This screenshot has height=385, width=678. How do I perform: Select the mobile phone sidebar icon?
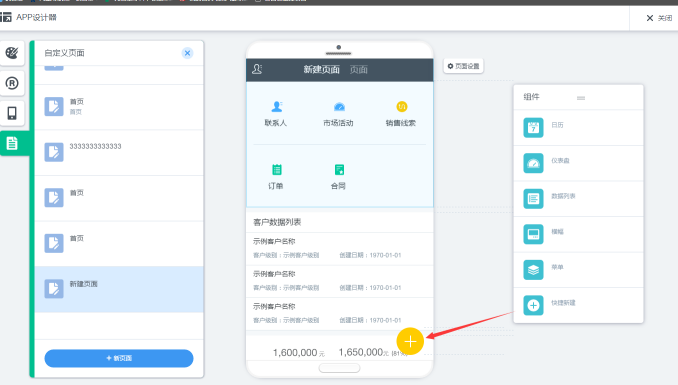[12, 113]
